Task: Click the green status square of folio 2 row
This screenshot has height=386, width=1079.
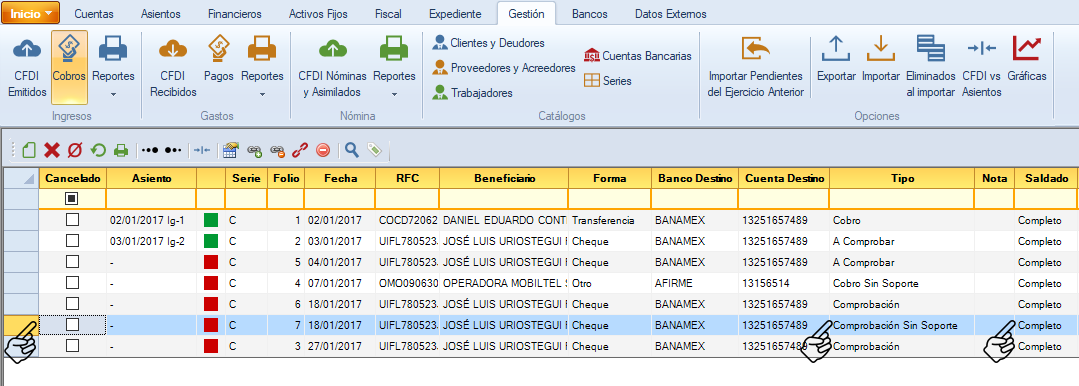Action: tap(211, 242)
